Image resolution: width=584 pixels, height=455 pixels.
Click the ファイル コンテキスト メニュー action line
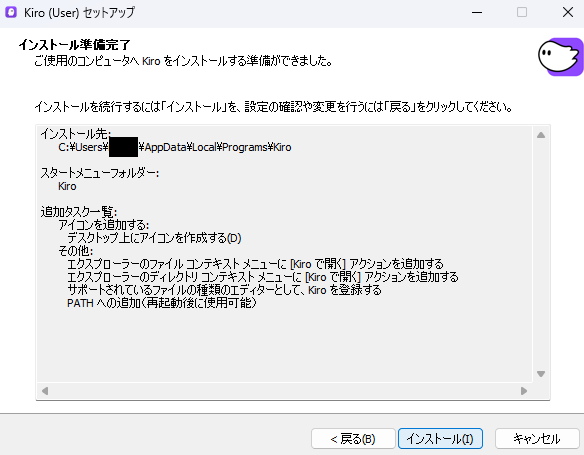pyautogui.click(x=255, y=264)
